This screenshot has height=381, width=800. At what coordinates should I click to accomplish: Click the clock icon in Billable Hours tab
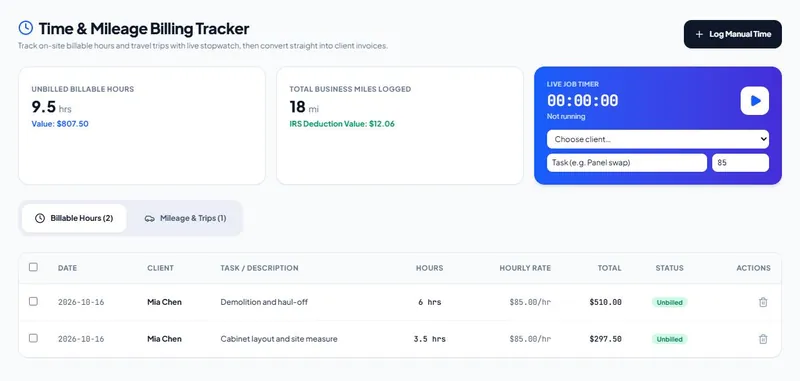click(40, 218)
